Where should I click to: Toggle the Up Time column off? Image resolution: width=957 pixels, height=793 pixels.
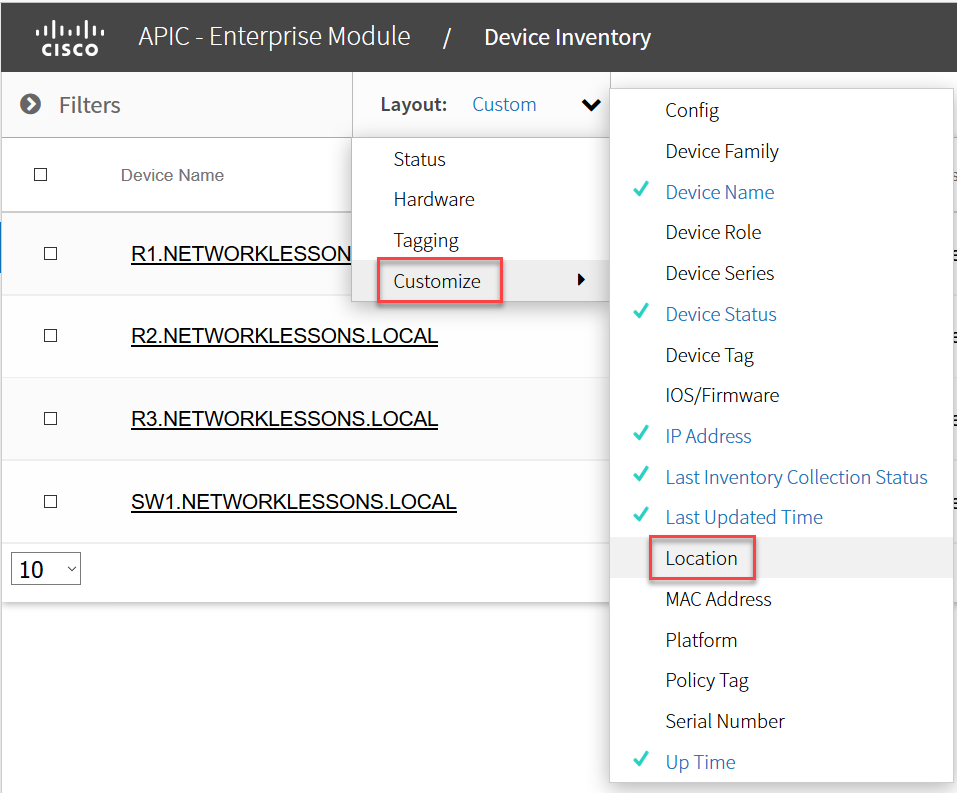(700, 762)
